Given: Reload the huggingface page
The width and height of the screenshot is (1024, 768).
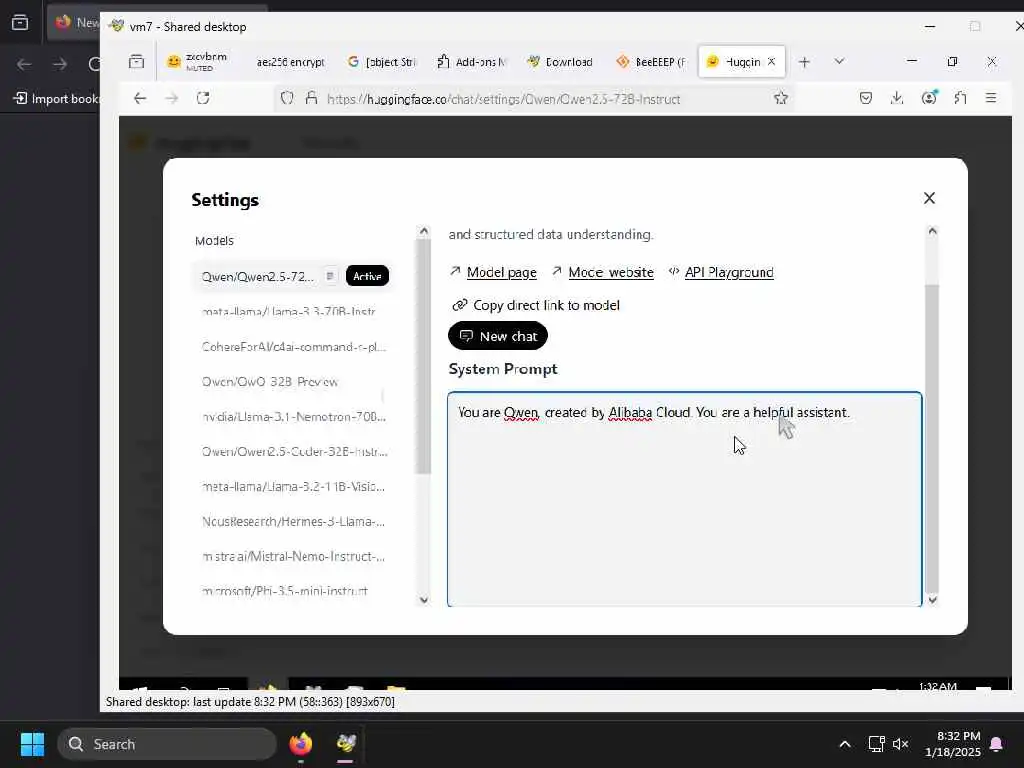Looking at the screenshot, I should point(203,99).
